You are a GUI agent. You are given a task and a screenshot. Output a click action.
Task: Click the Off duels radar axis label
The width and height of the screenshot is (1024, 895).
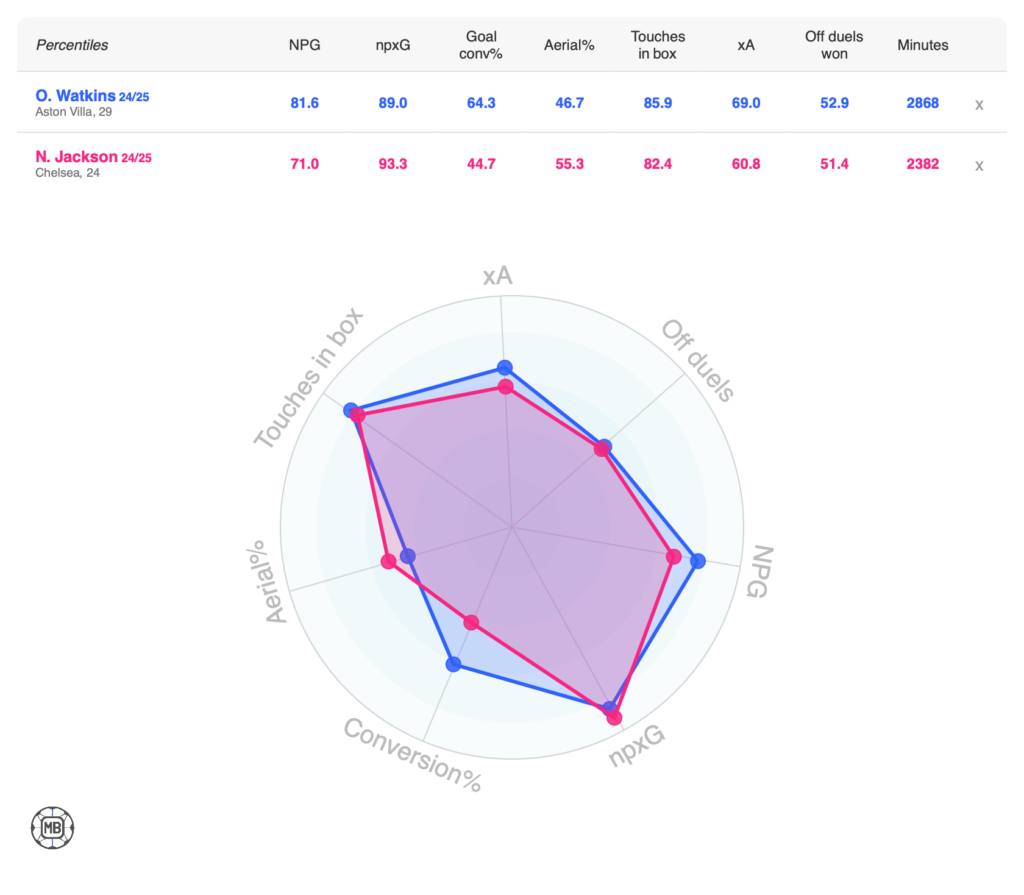[x=698, y=361]
